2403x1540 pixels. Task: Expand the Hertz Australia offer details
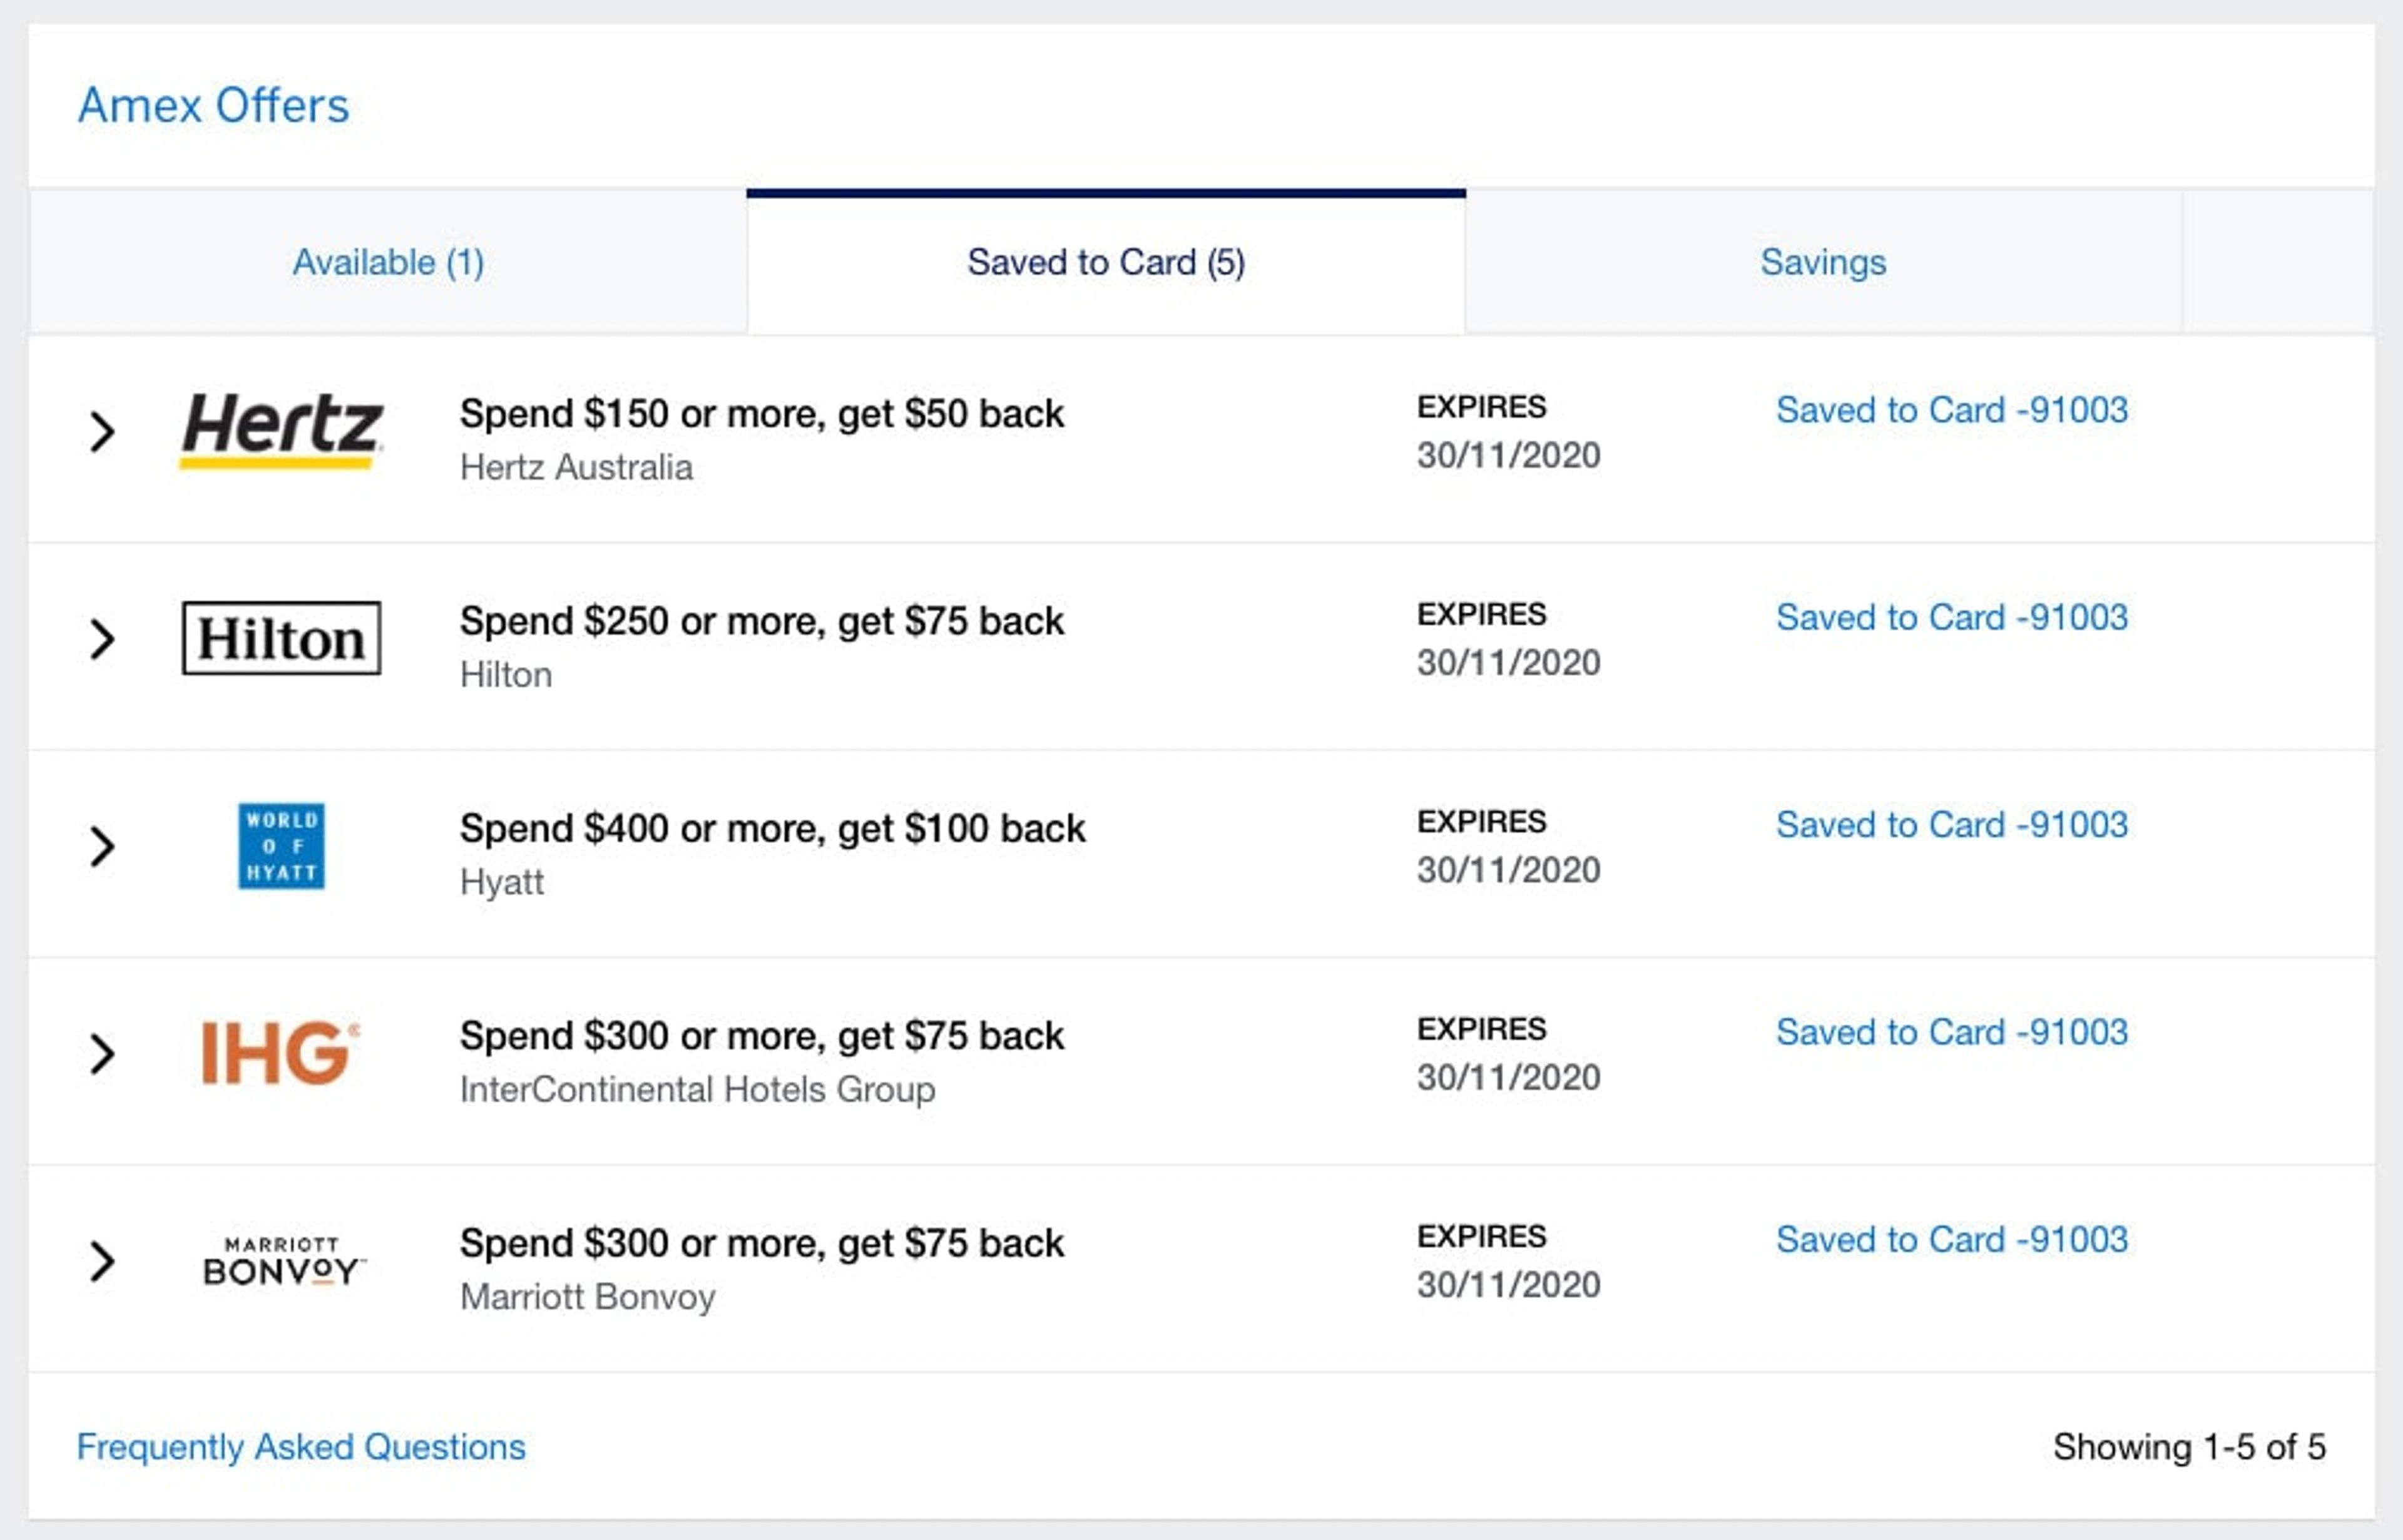coord(102,431)
